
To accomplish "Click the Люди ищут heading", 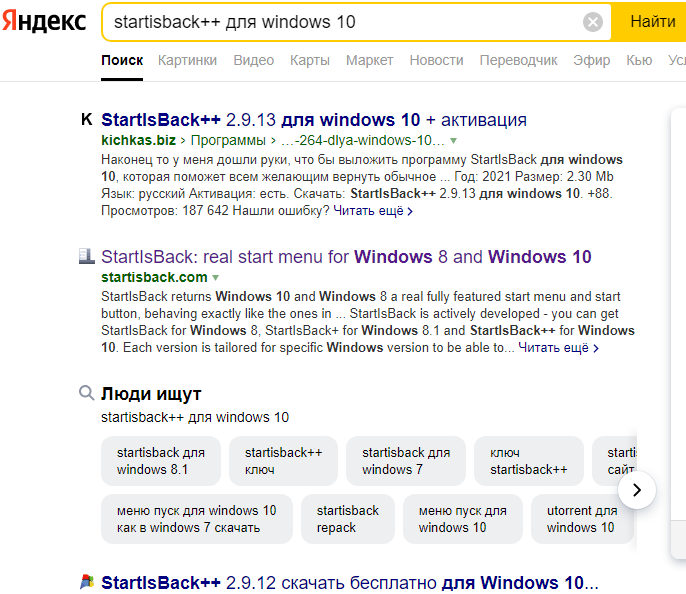I will (x=151, y=394).
